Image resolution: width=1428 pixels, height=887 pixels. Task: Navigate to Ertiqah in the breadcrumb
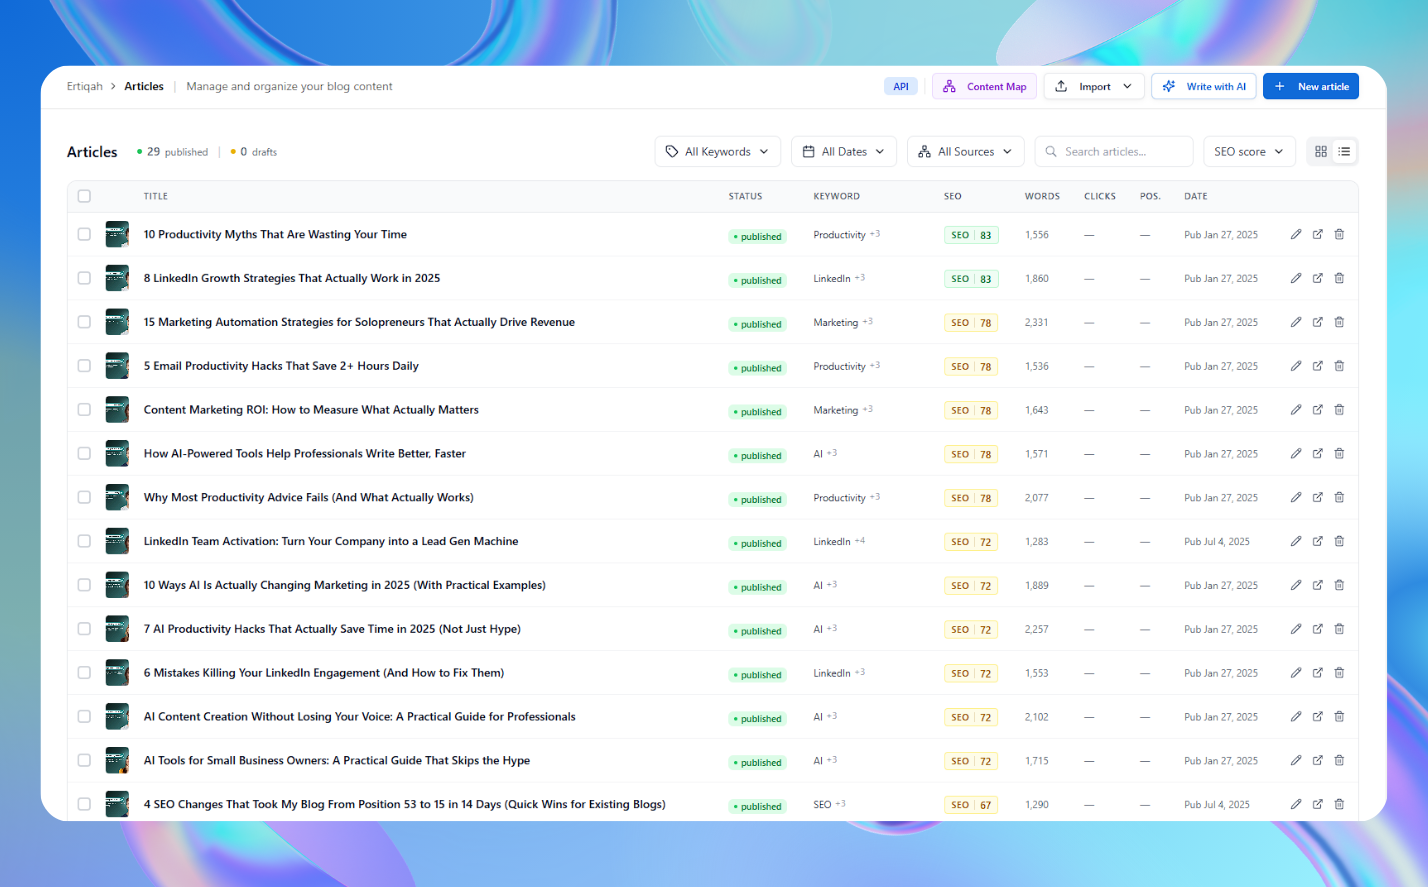click(84, 86)
